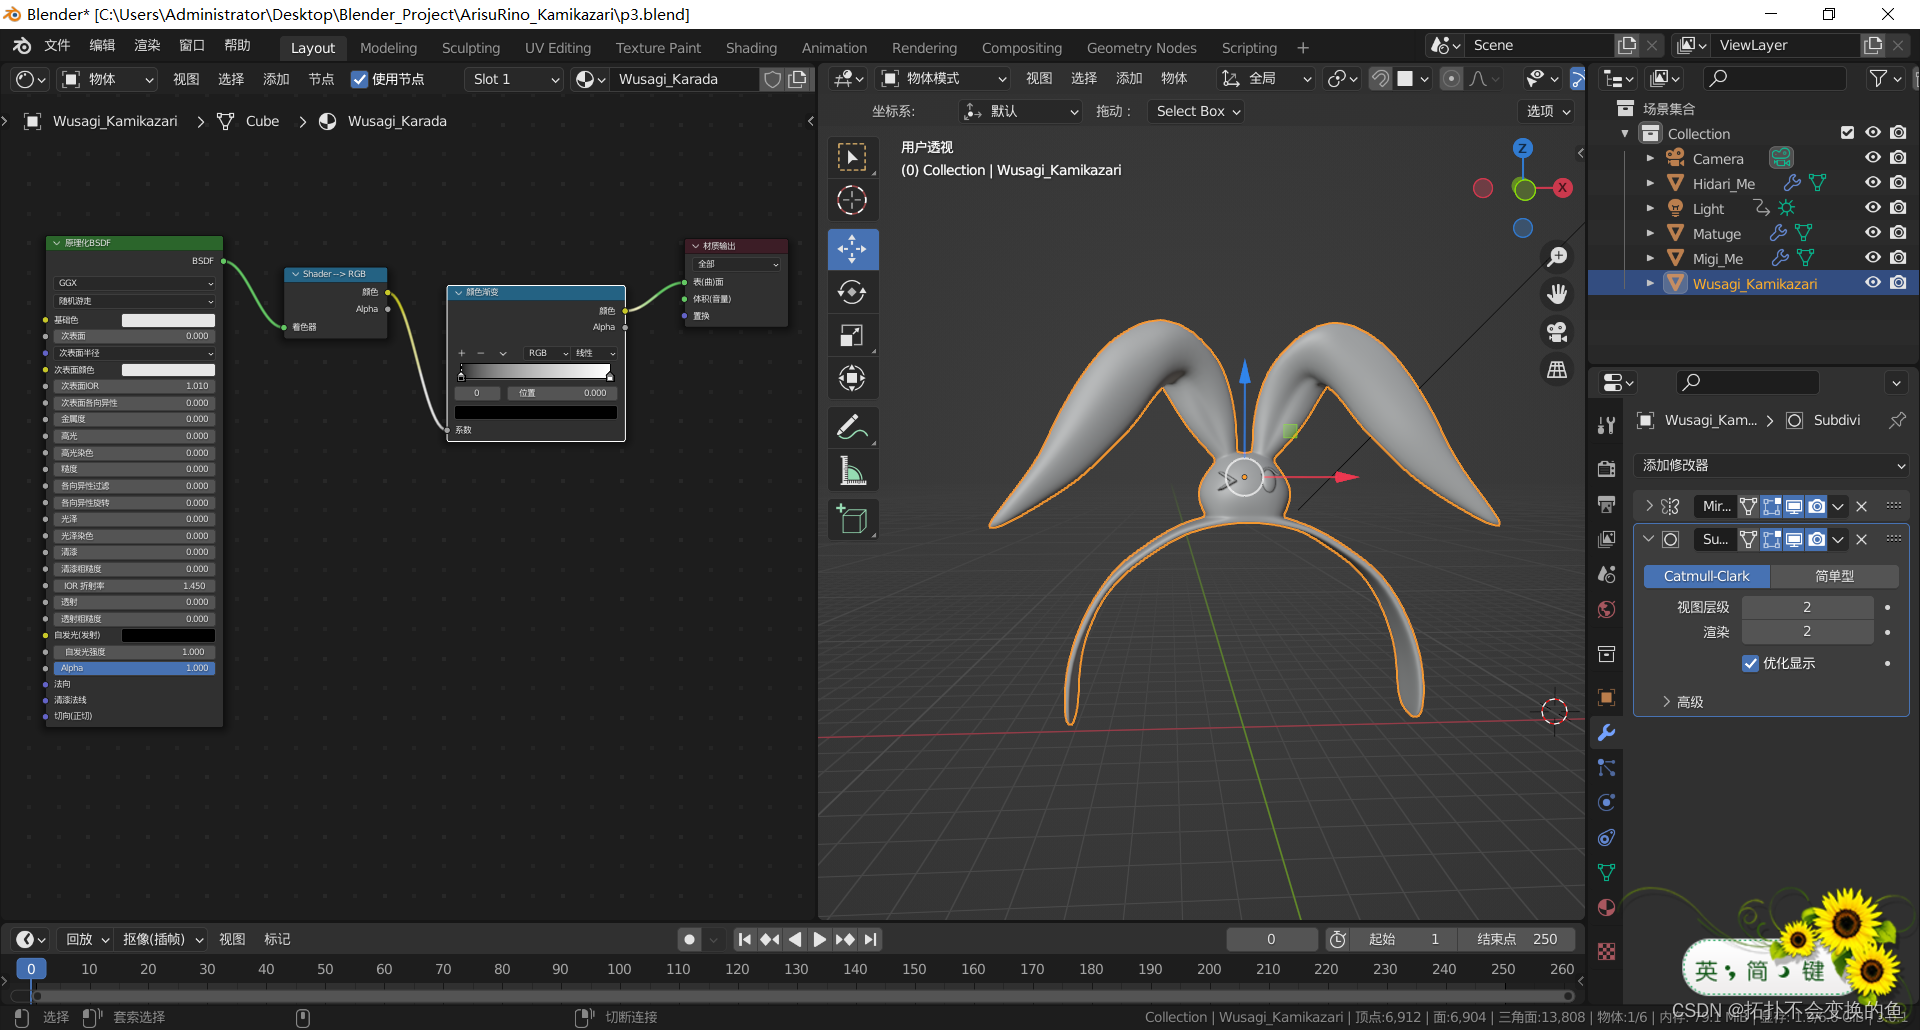This screenshot has width=1920, height=1030.
Task: Click the white 基础色 color swatch
Action: point(168,320)
